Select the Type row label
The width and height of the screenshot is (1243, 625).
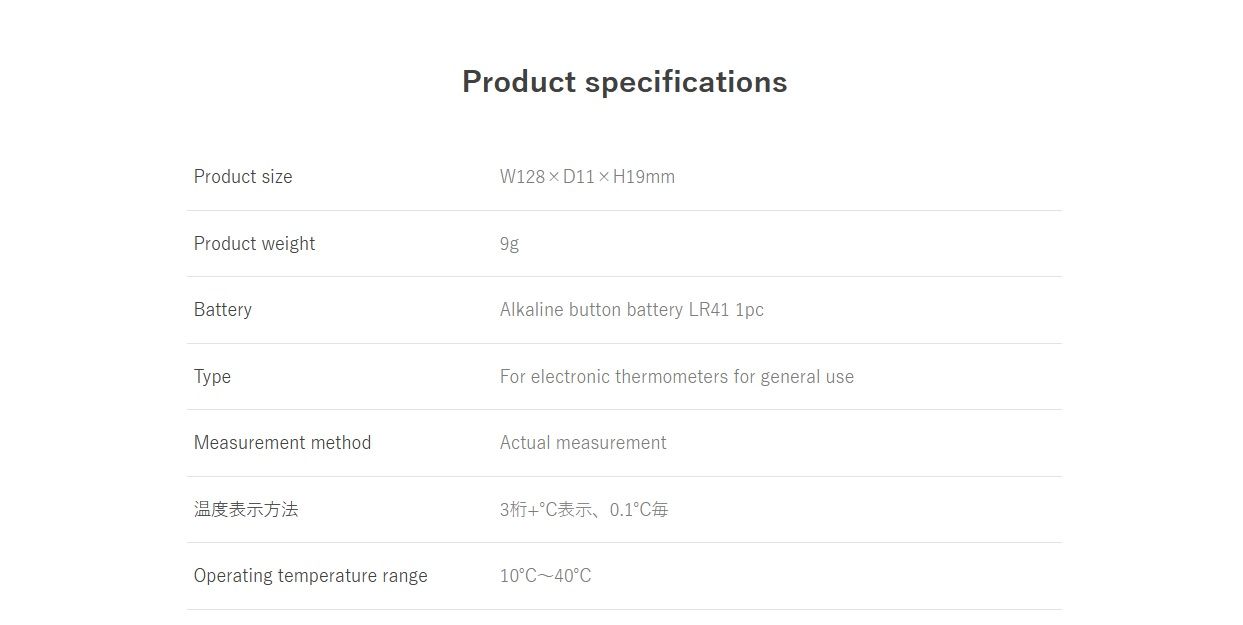[212, 377]
